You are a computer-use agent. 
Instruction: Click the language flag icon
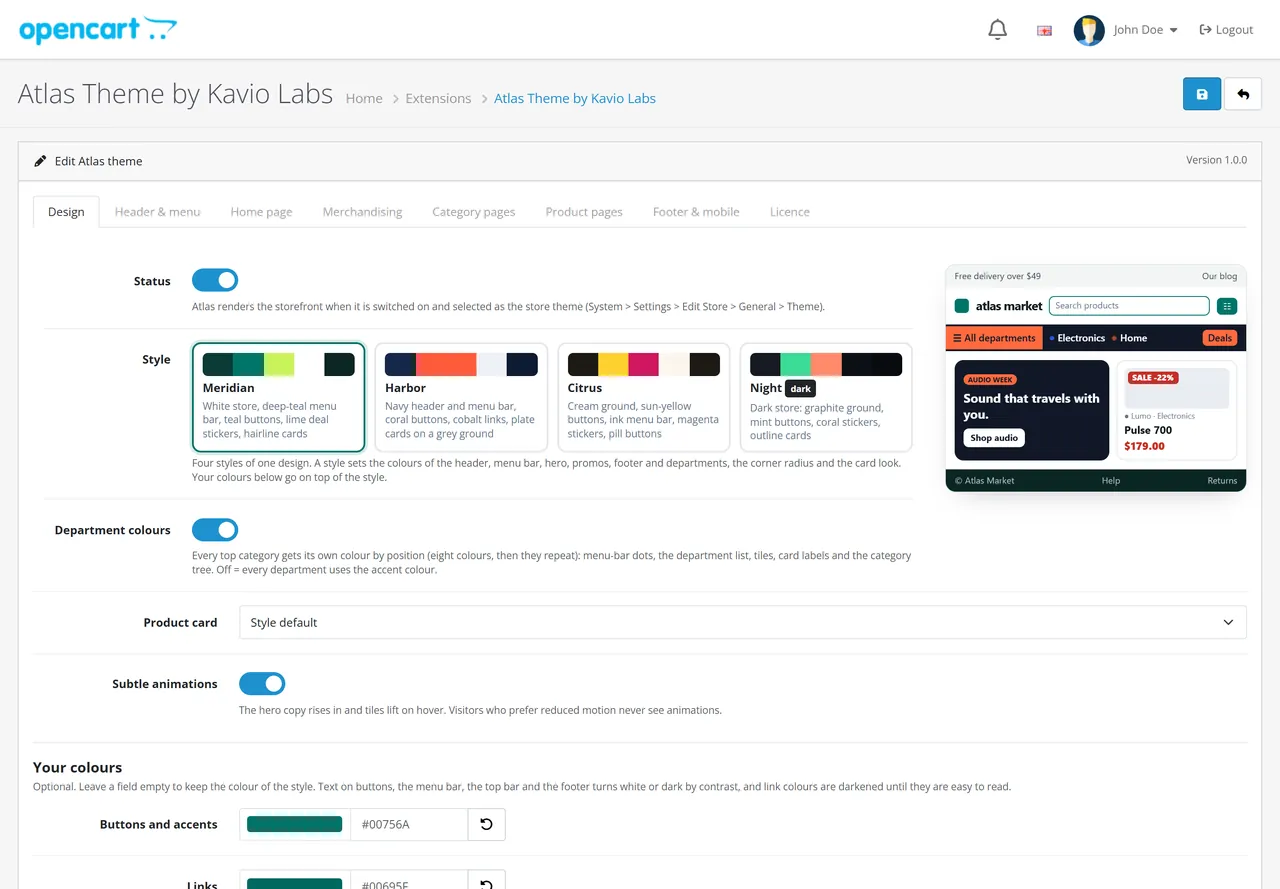click(x=1044, y=30)
